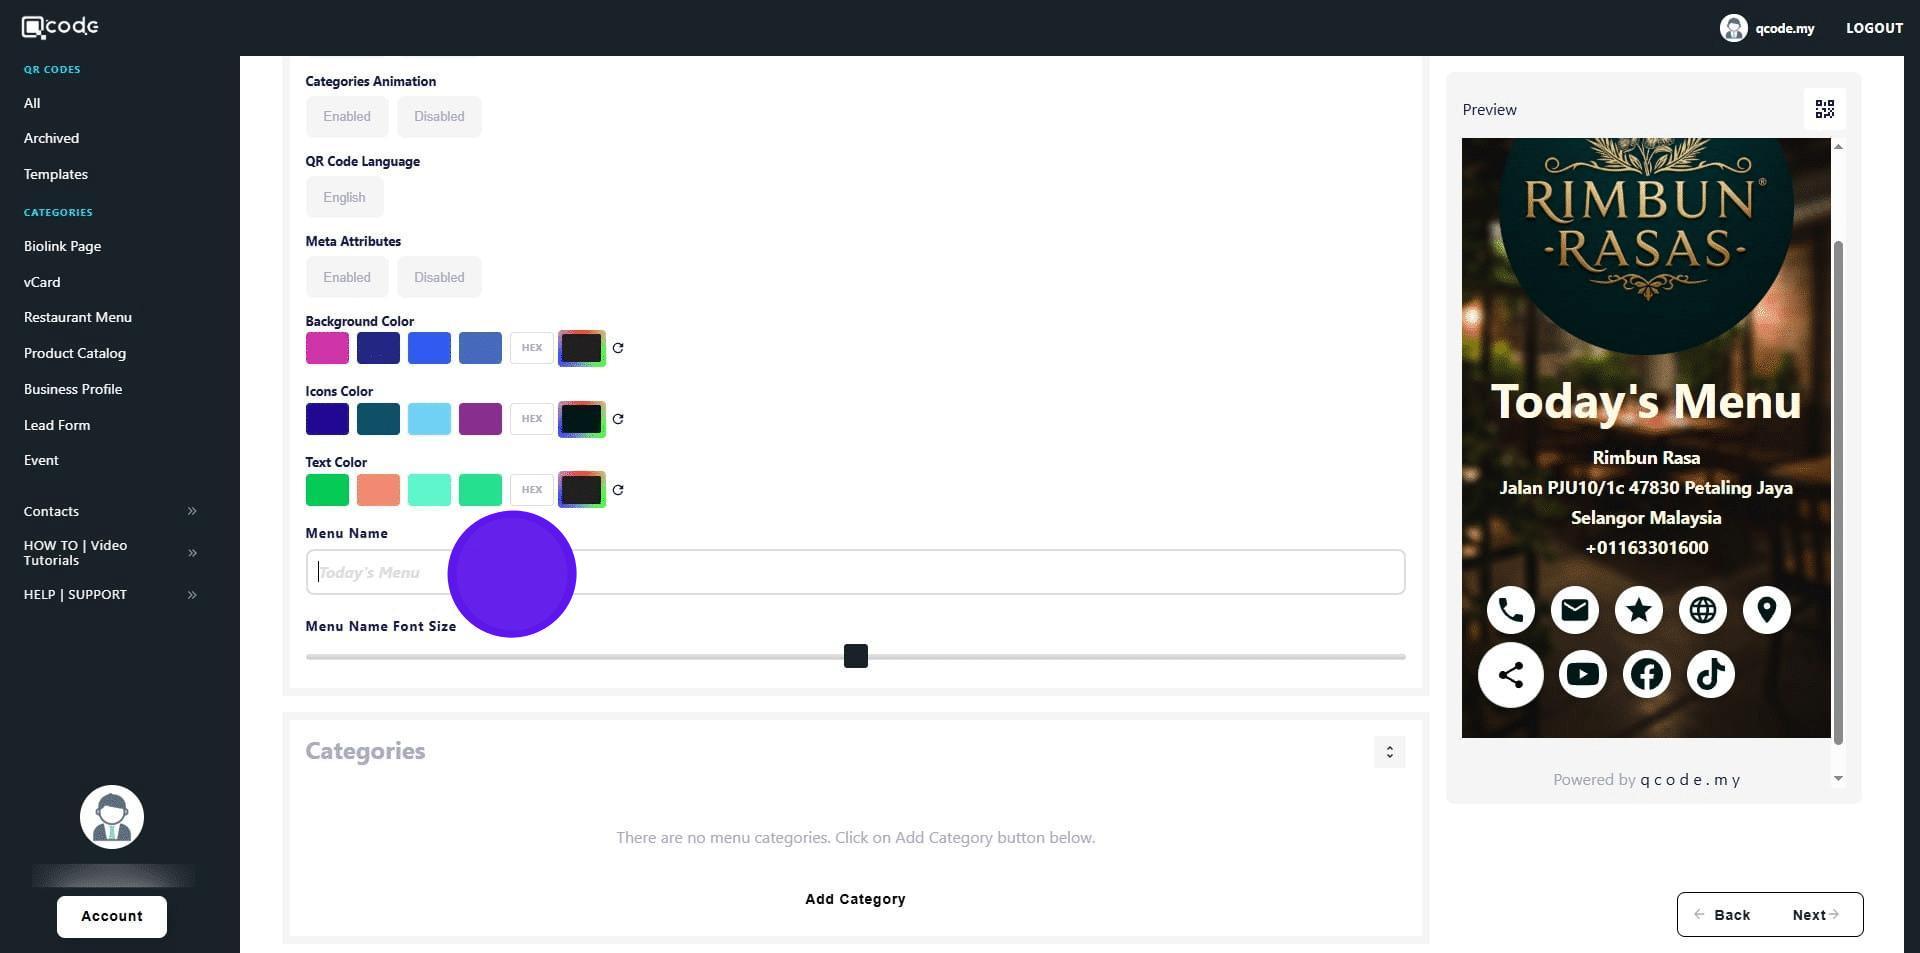
Task: Click the large profile avatar in sidebar
Action: coord(112,817)
